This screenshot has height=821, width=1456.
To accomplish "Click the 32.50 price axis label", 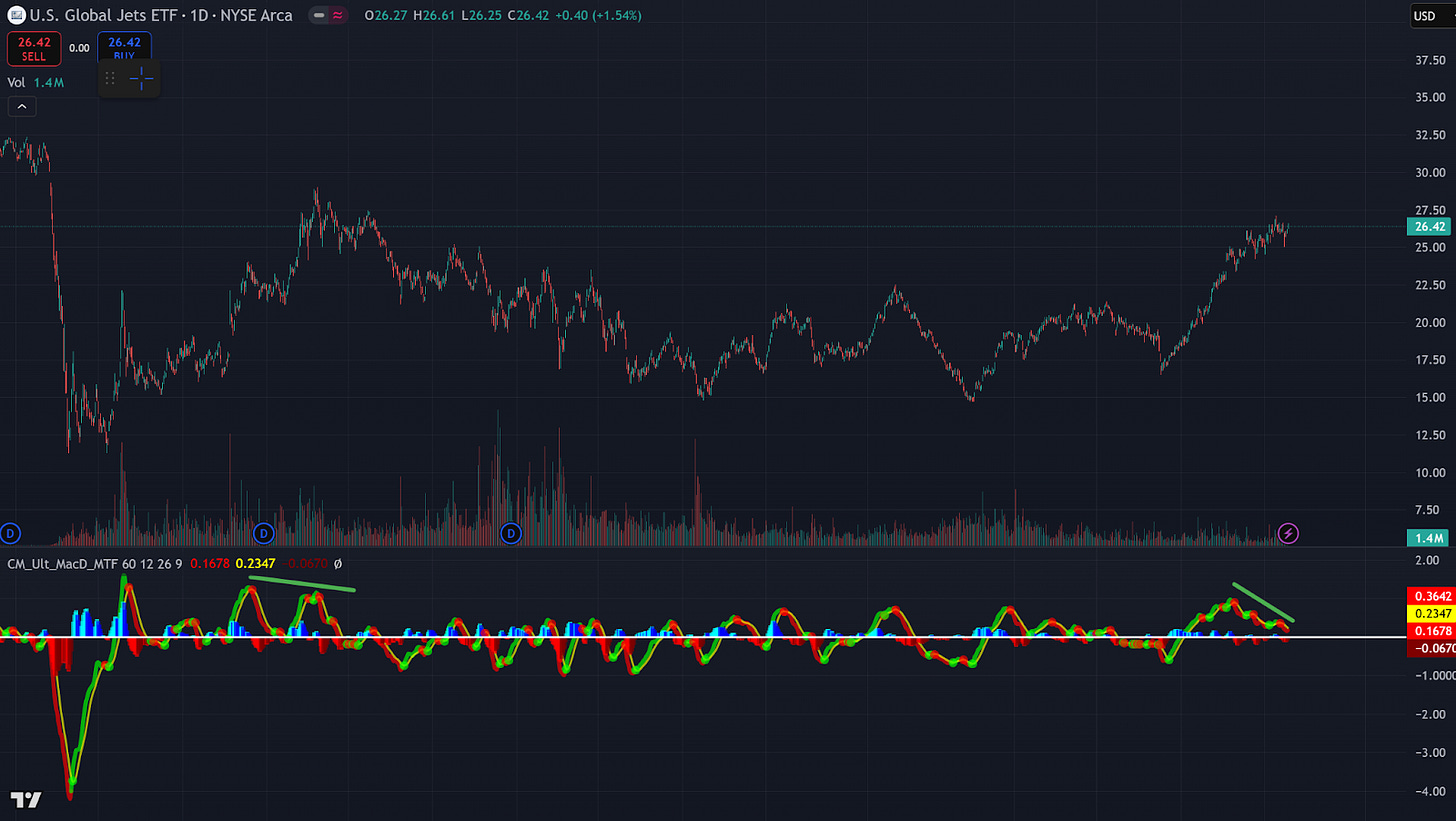I will point(1429,135).
